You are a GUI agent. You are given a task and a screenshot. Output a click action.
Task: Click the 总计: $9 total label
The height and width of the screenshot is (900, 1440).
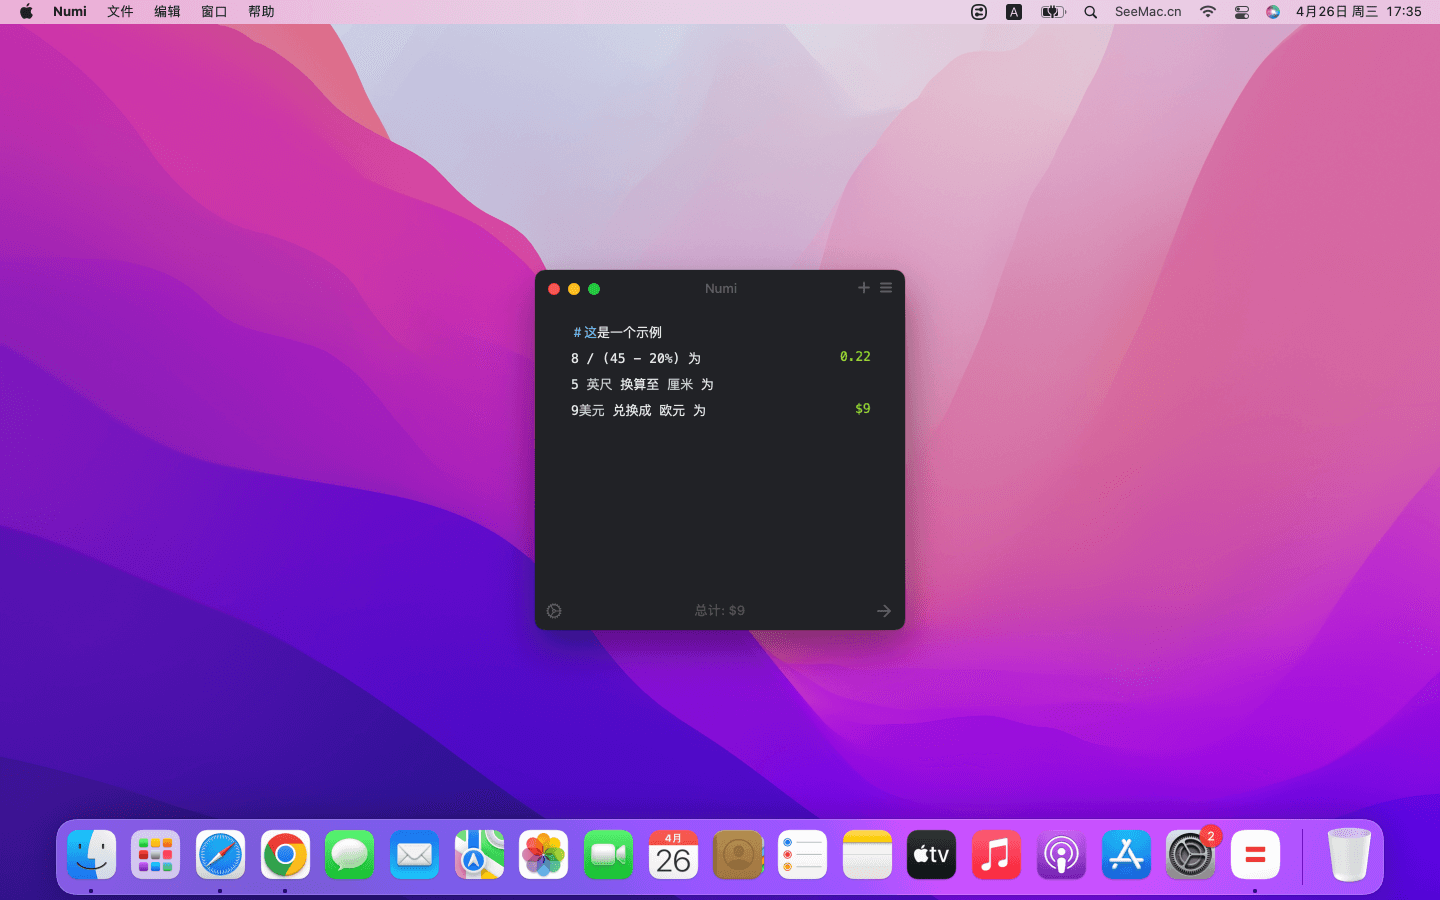(720, 611)
